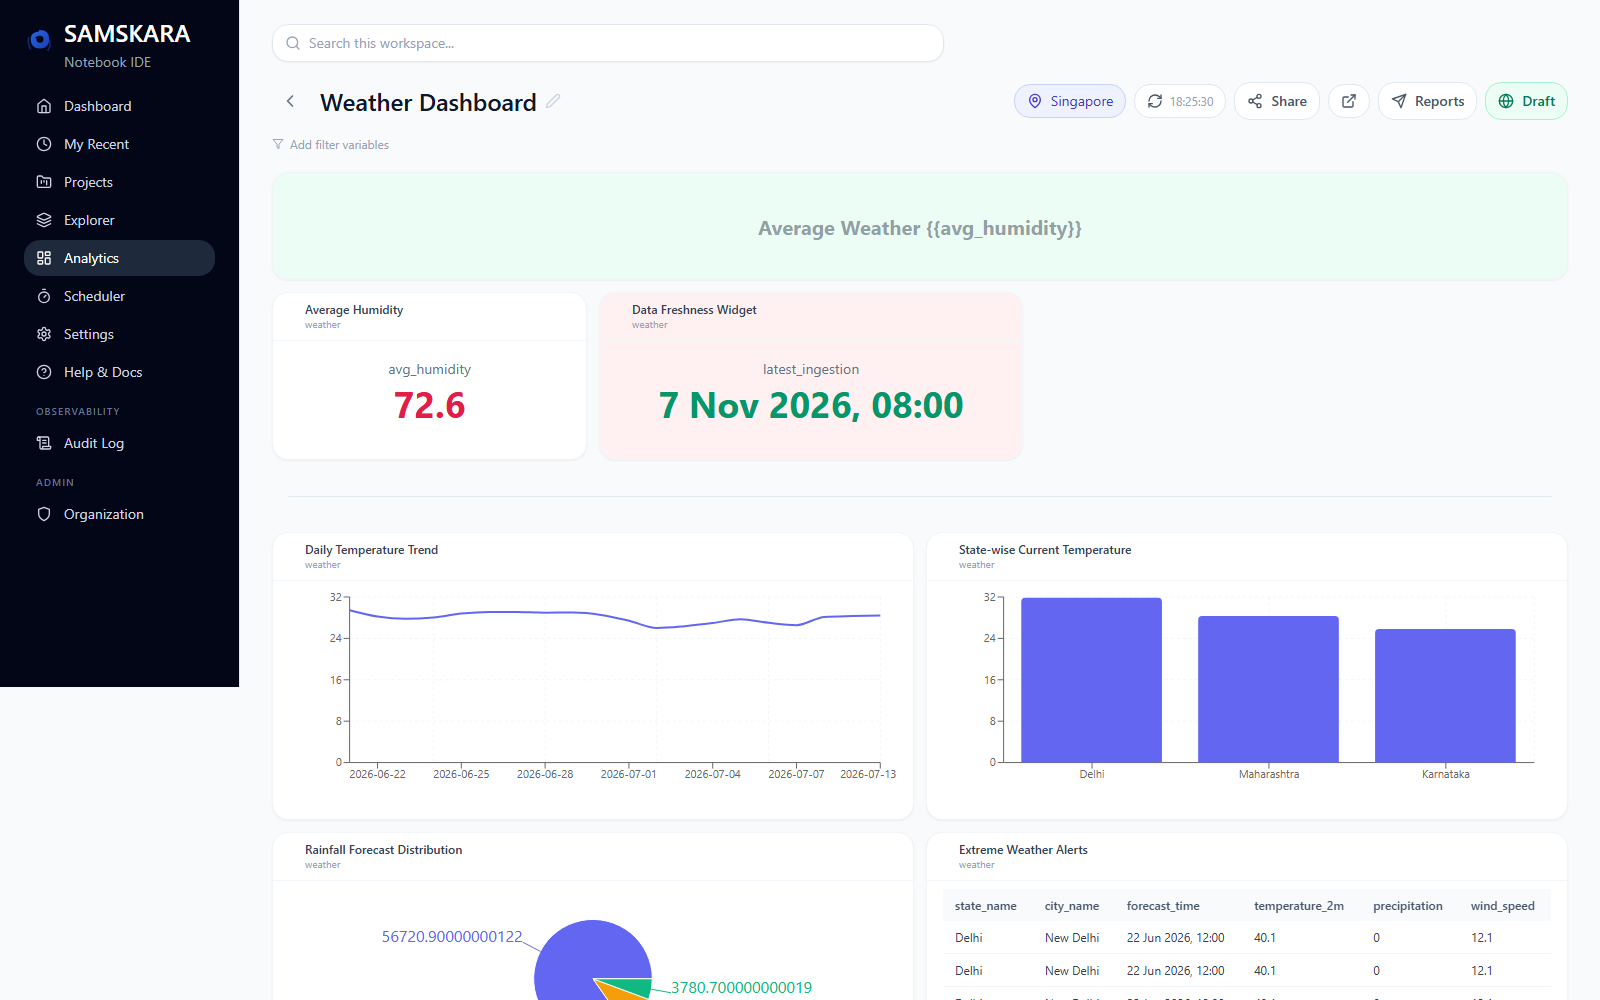Image resolution: width=1600 pixels, height=1000 pixels.
Task: Click the search workspace input field
Action: click(608, 43)
